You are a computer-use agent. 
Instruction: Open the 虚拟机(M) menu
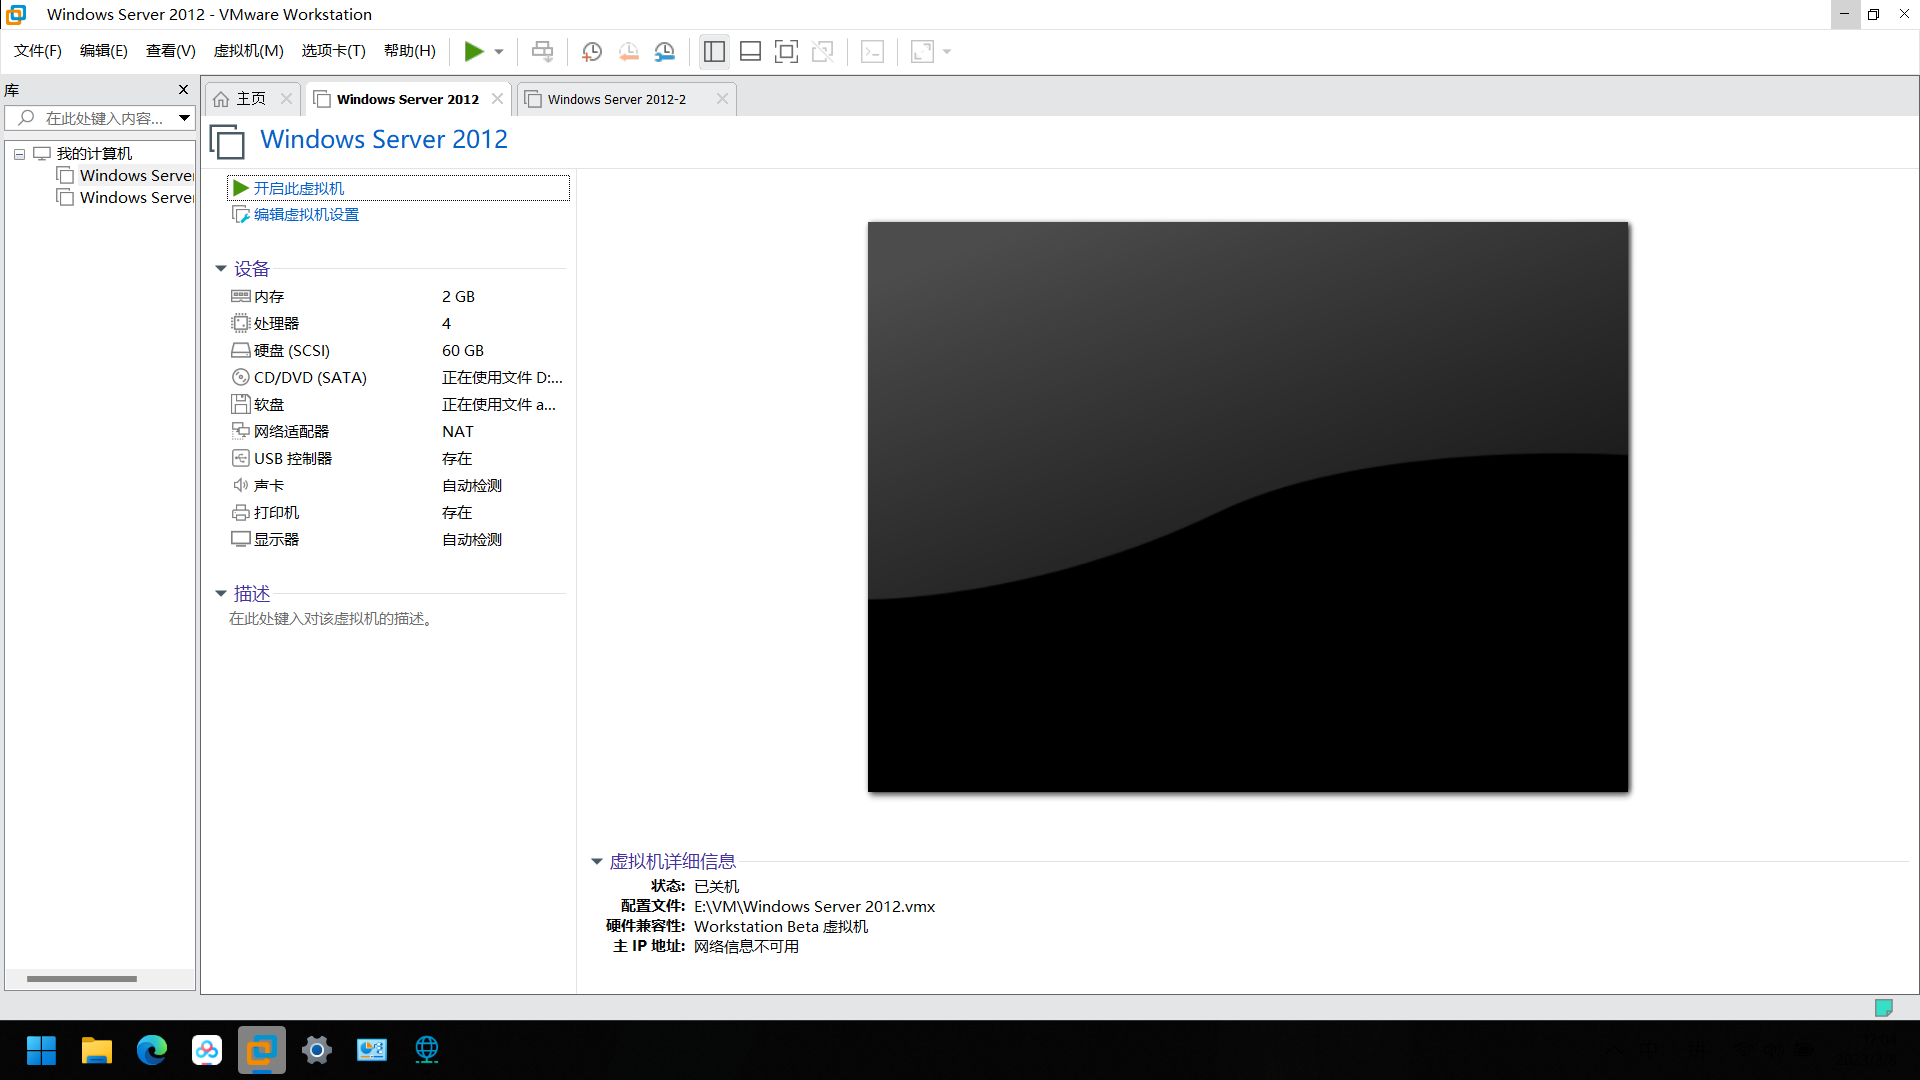(x=248, y=51)
